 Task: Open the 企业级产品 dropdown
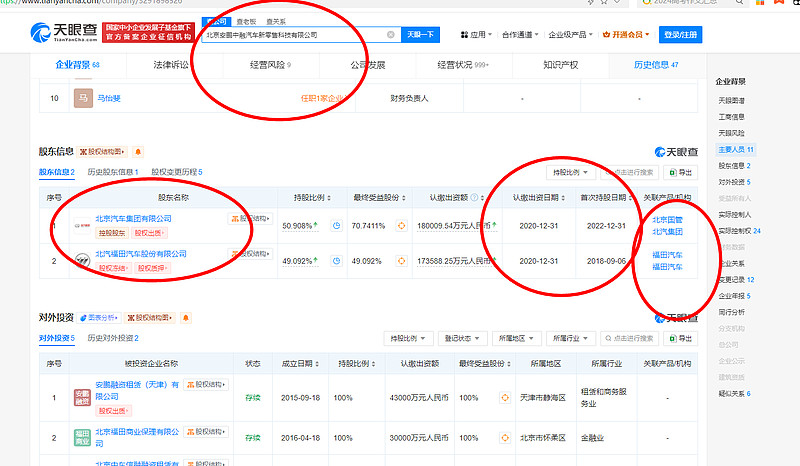[x=570, y=35]
